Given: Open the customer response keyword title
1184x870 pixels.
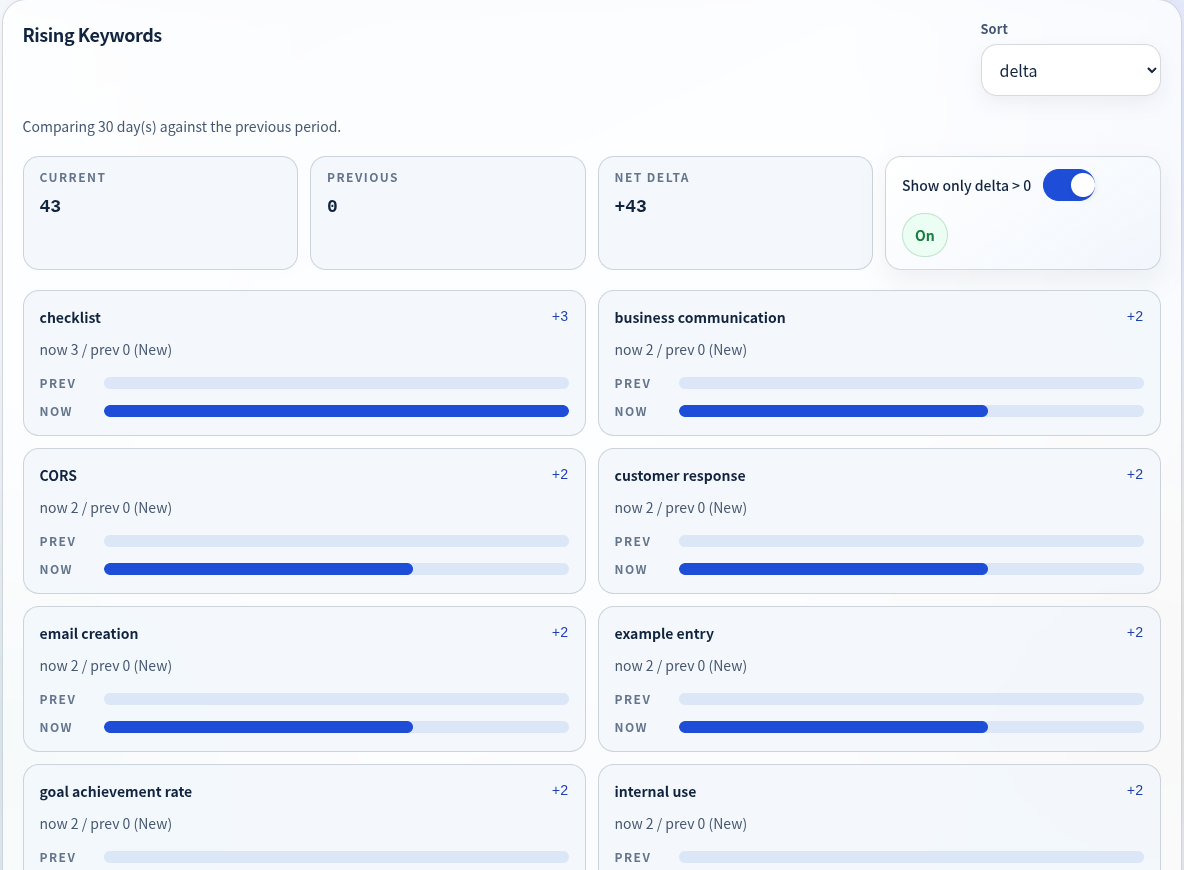Looking at the screenshot, I should pyautogui.click(x=680, y=476).
